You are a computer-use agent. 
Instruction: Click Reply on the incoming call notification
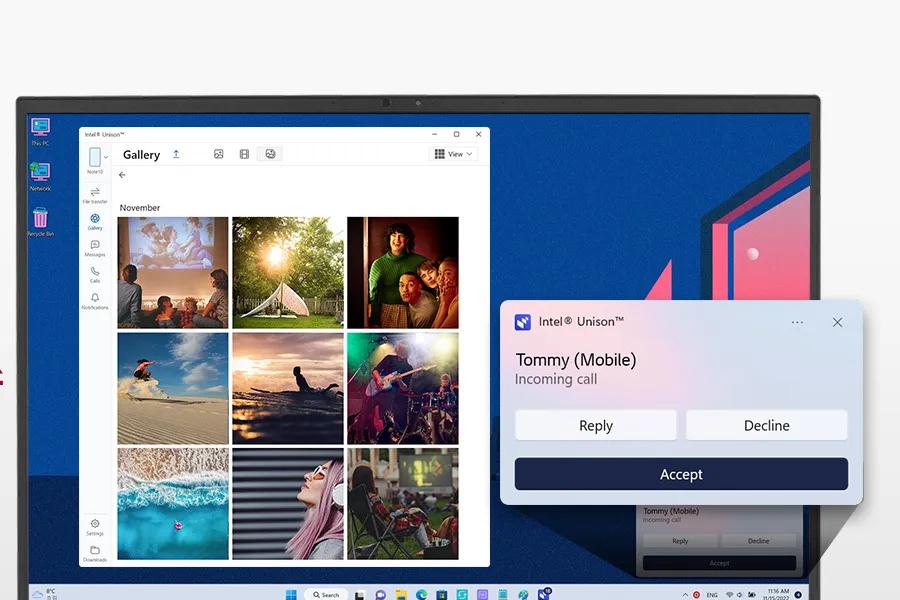click(x=596, y=425)
